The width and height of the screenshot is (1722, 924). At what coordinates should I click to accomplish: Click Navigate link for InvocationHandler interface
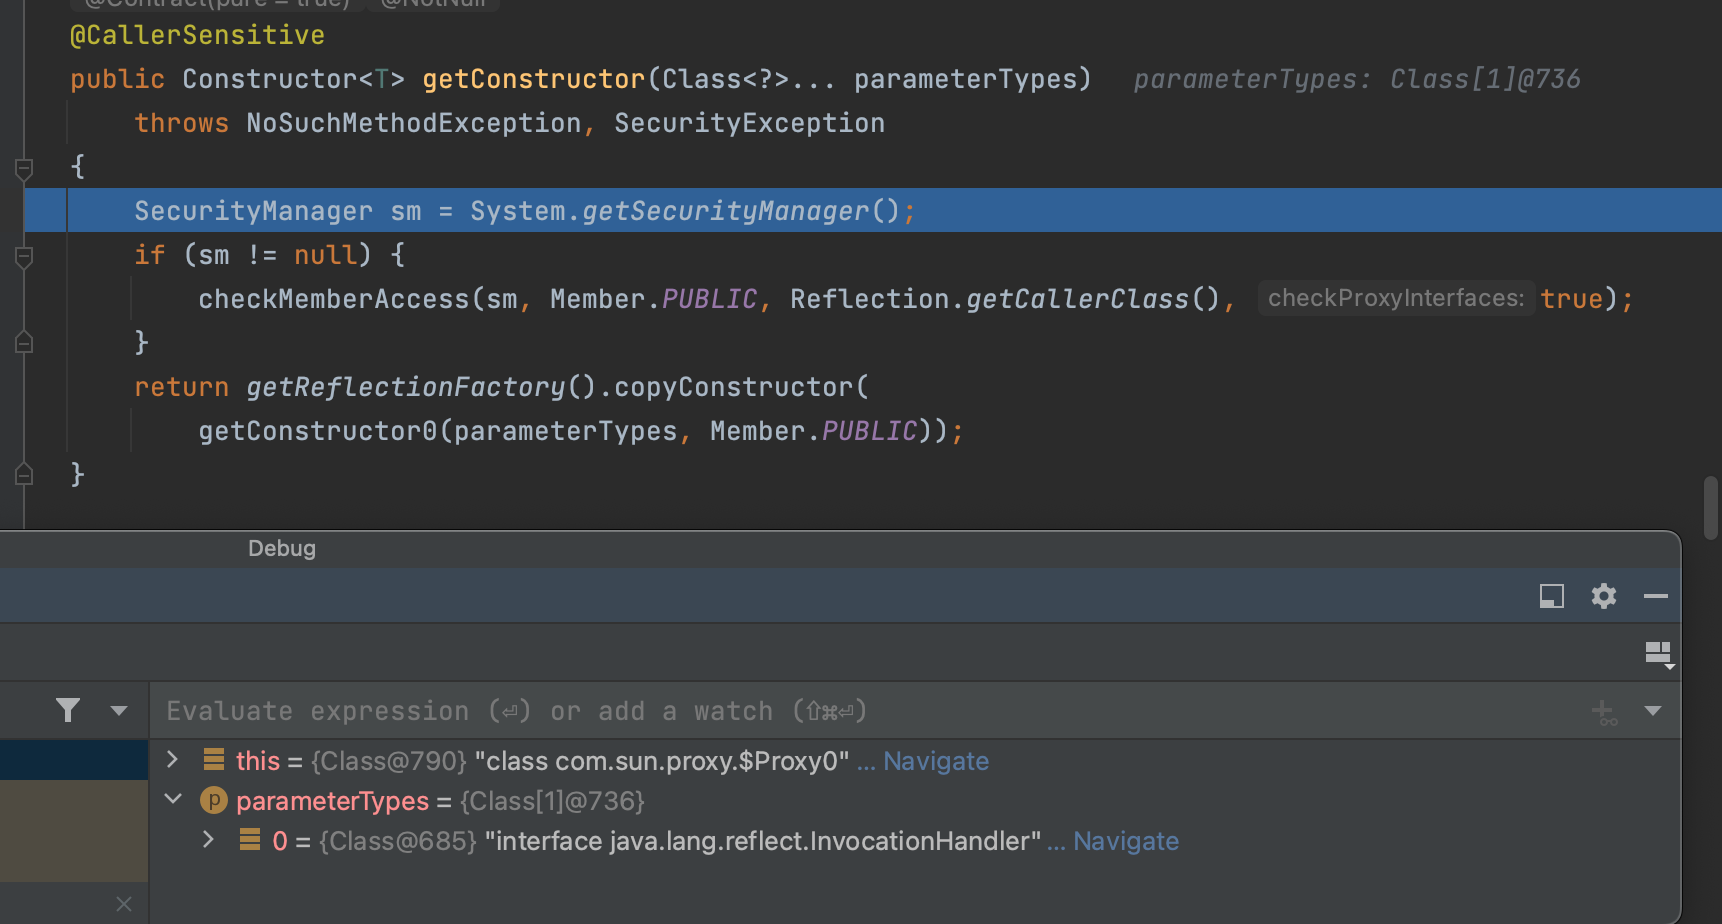(x=1125, y=841)
